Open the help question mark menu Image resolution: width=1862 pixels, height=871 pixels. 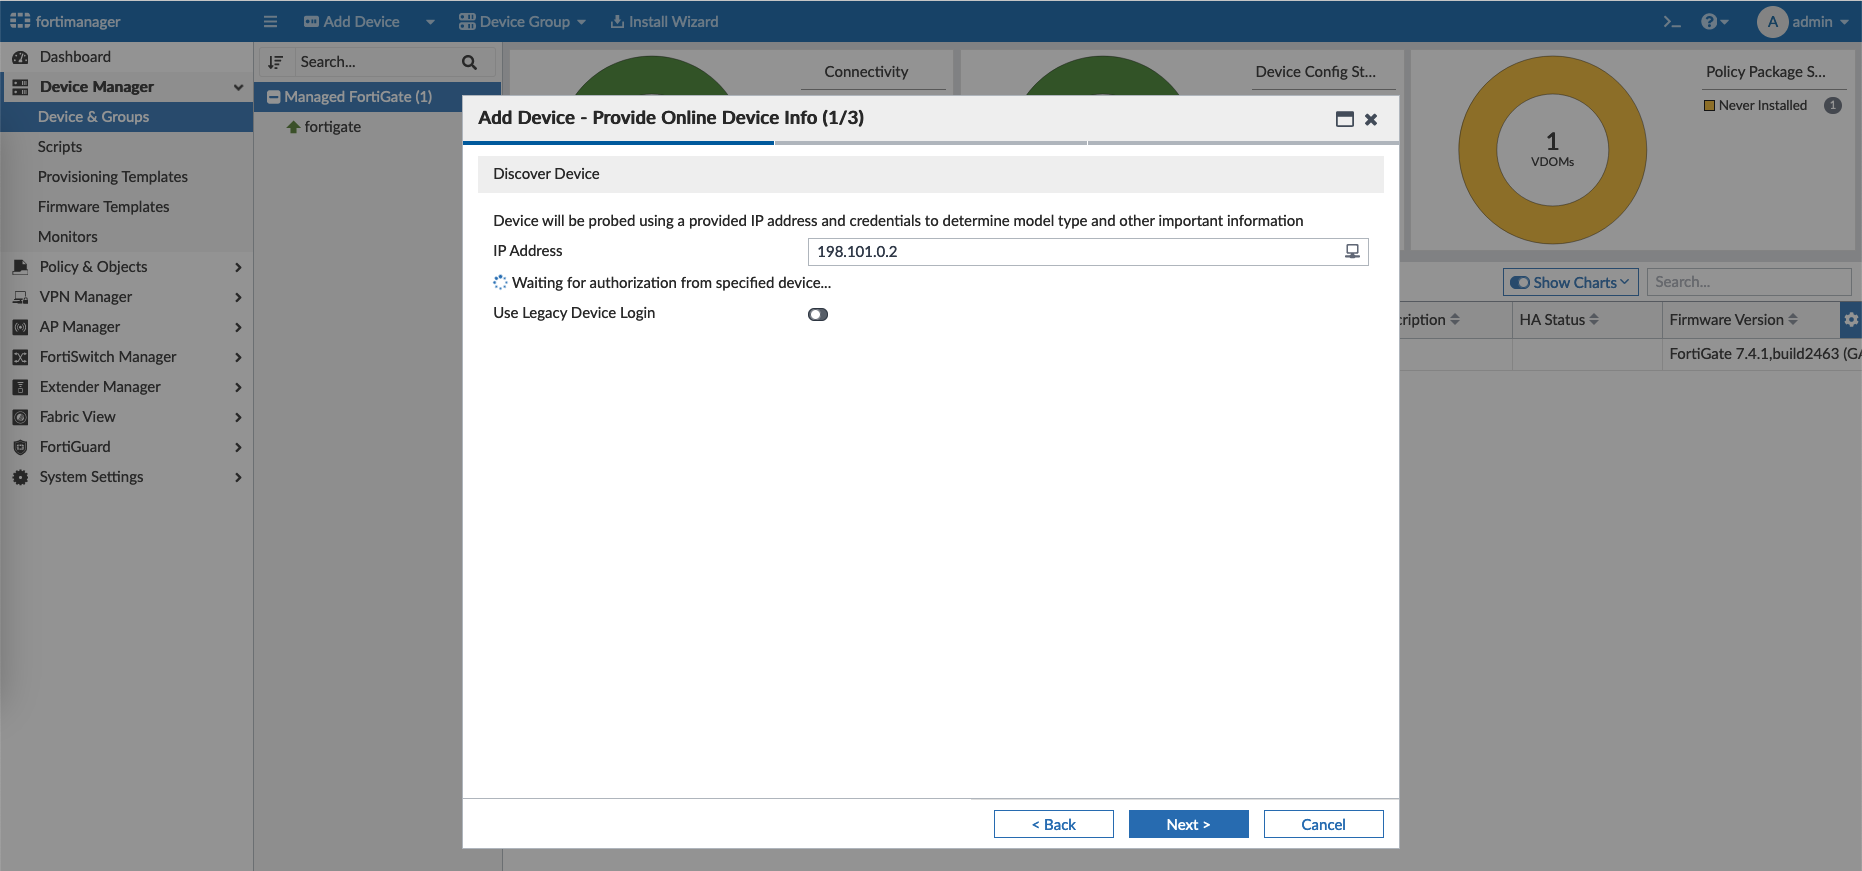[1714, 21]
